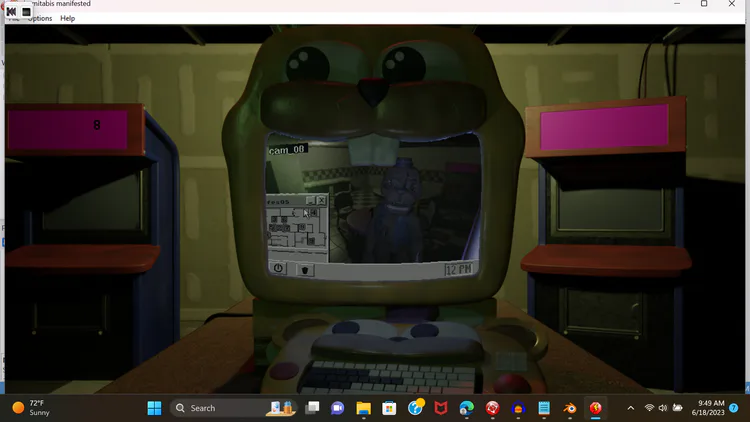This screenshot has width=750, height=422.
Task: Open the headphones app icon on the taskbar
Action: point(518,408)
